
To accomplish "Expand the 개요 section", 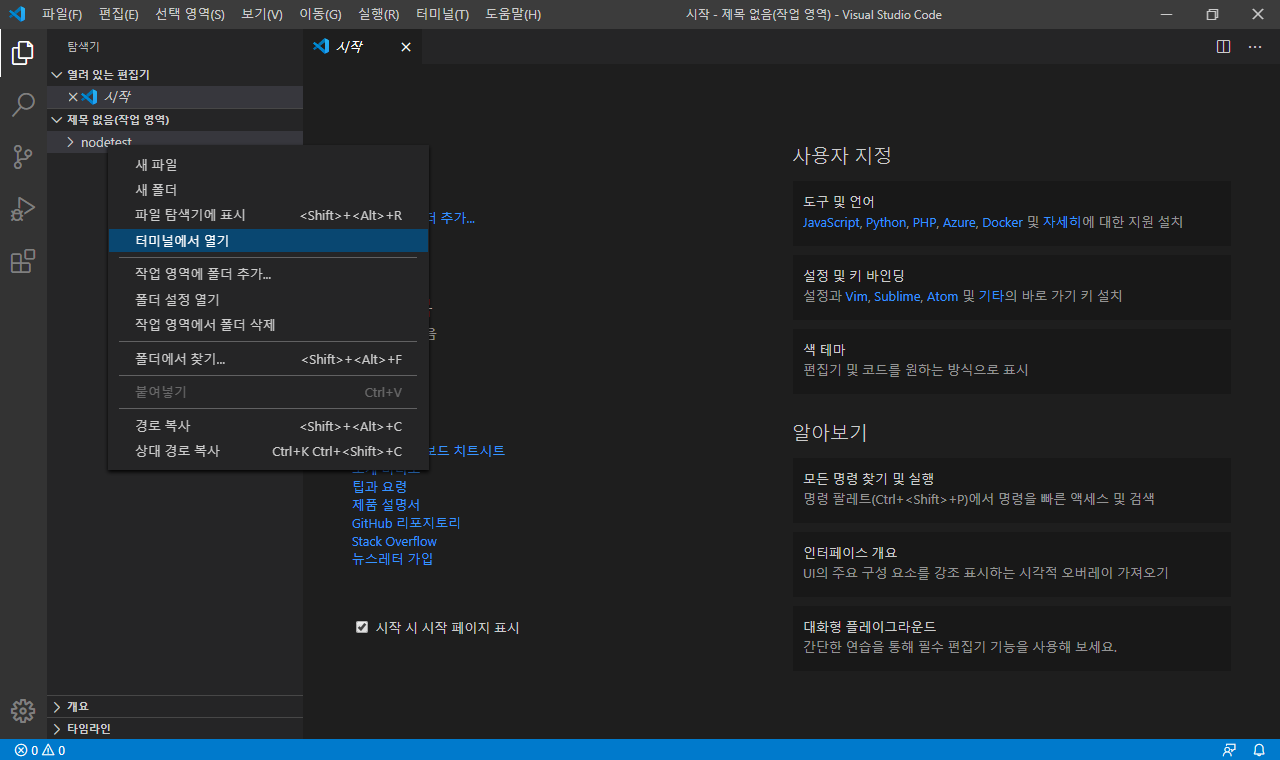I will pyautogui.click(x=175, y=707).
